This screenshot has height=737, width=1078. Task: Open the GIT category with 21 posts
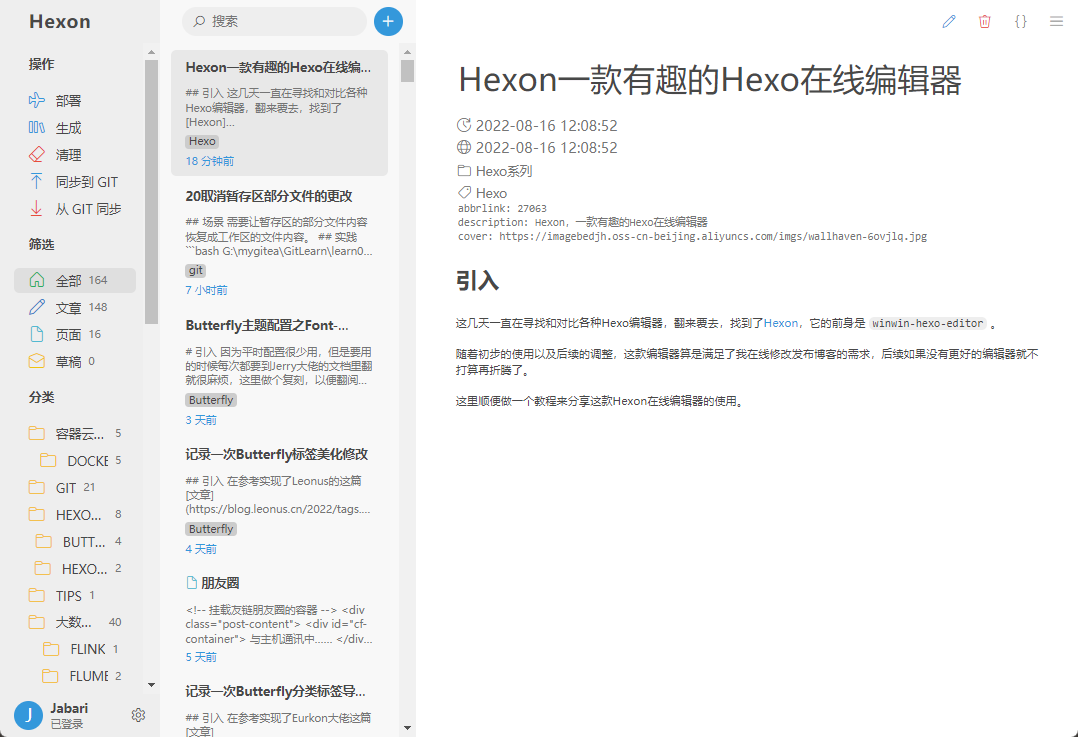click(75, 487)
